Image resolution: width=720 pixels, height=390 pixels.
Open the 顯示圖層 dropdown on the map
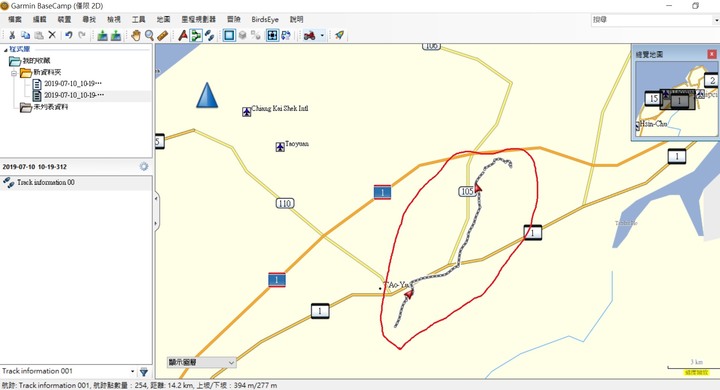(202, 362)
